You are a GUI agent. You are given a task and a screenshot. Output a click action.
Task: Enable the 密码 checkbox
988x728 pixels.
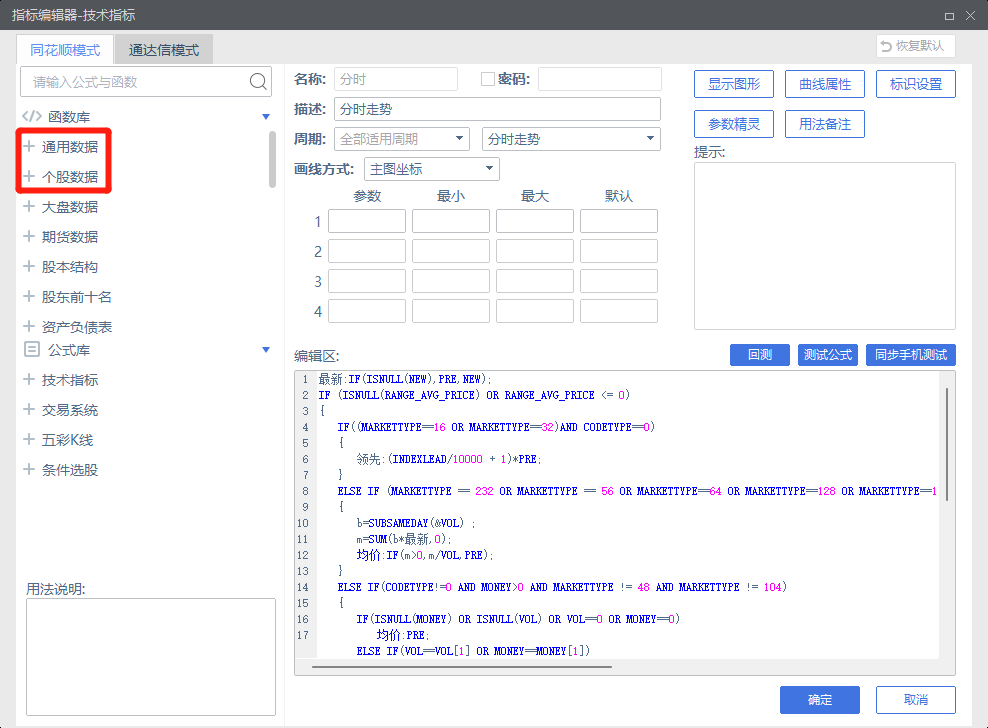tap(488, 79)
